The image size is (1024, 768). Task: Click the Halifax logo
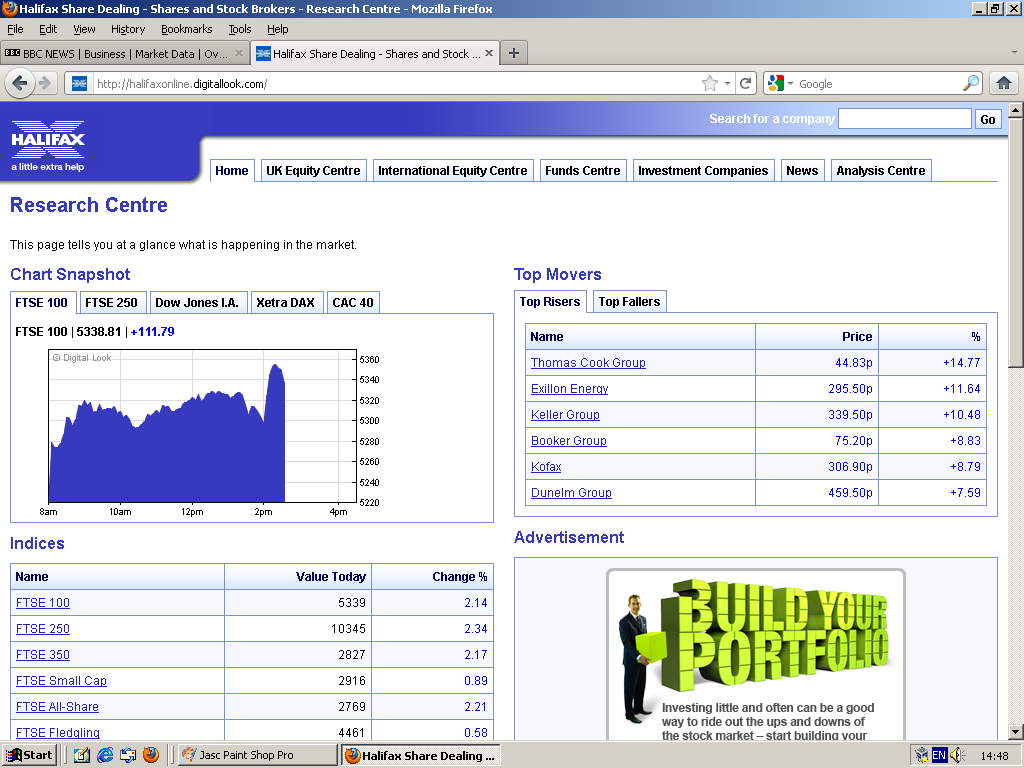coord(48,145)
